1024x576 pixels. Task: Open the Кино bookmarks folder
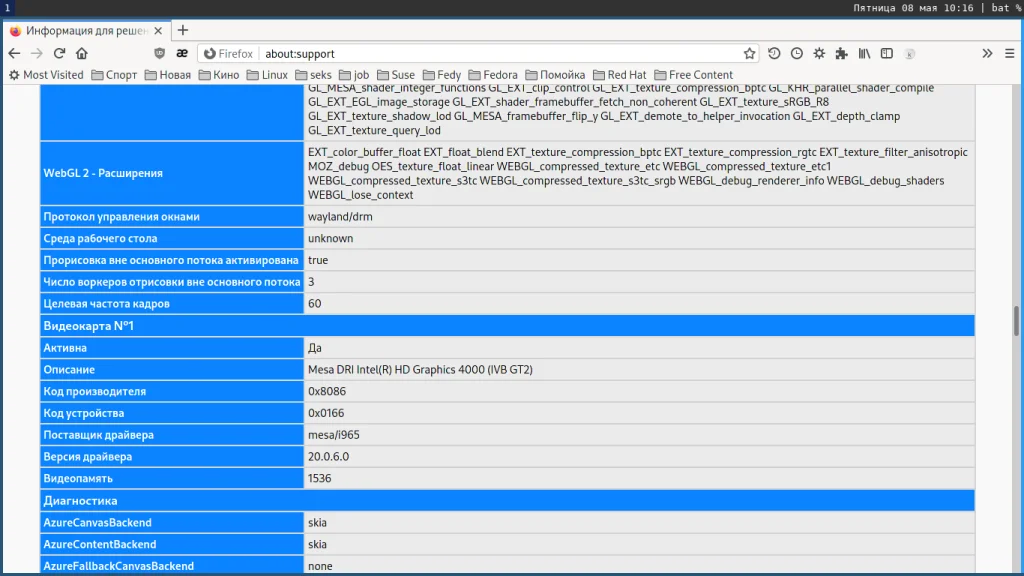[219, 75]
